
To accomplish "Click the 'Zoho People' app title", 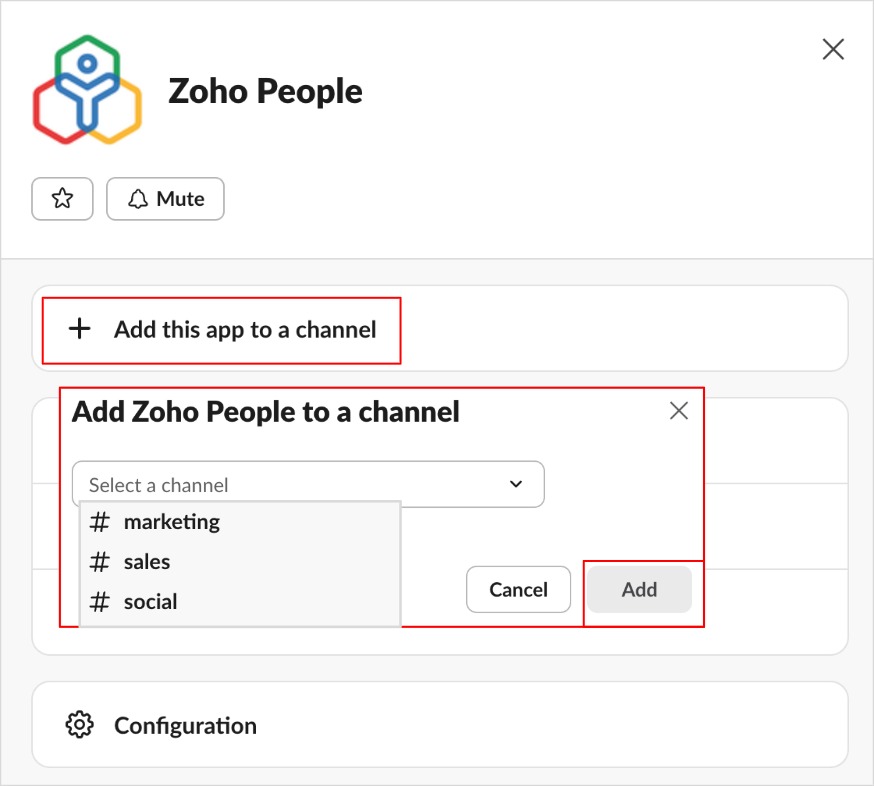I will pyautogui.click(x=265, y=91).
